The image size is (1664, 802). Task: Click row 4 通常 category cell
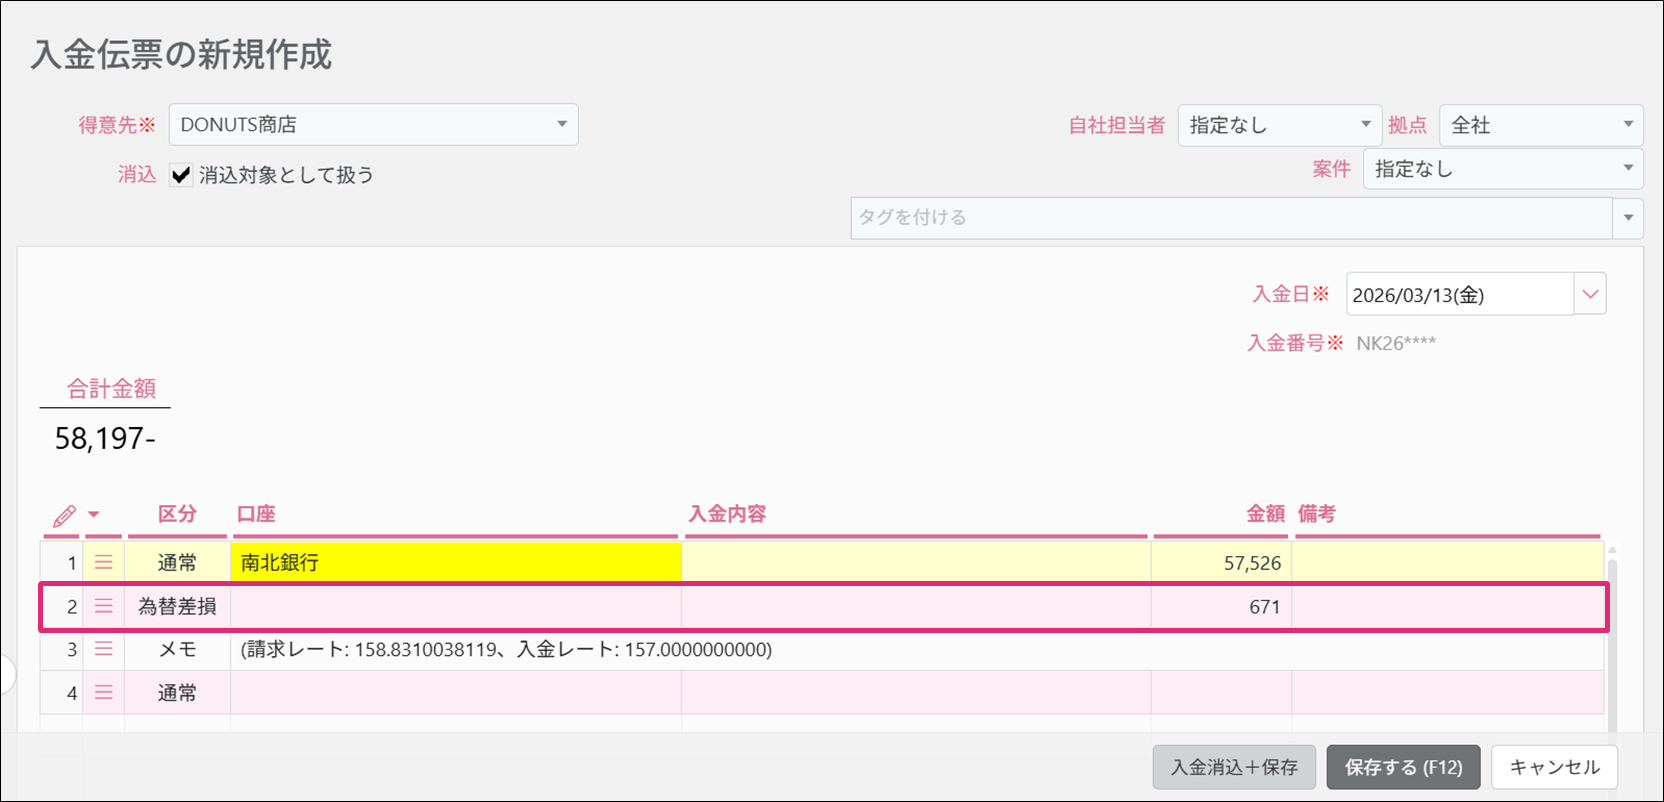[x=177, y=692]
